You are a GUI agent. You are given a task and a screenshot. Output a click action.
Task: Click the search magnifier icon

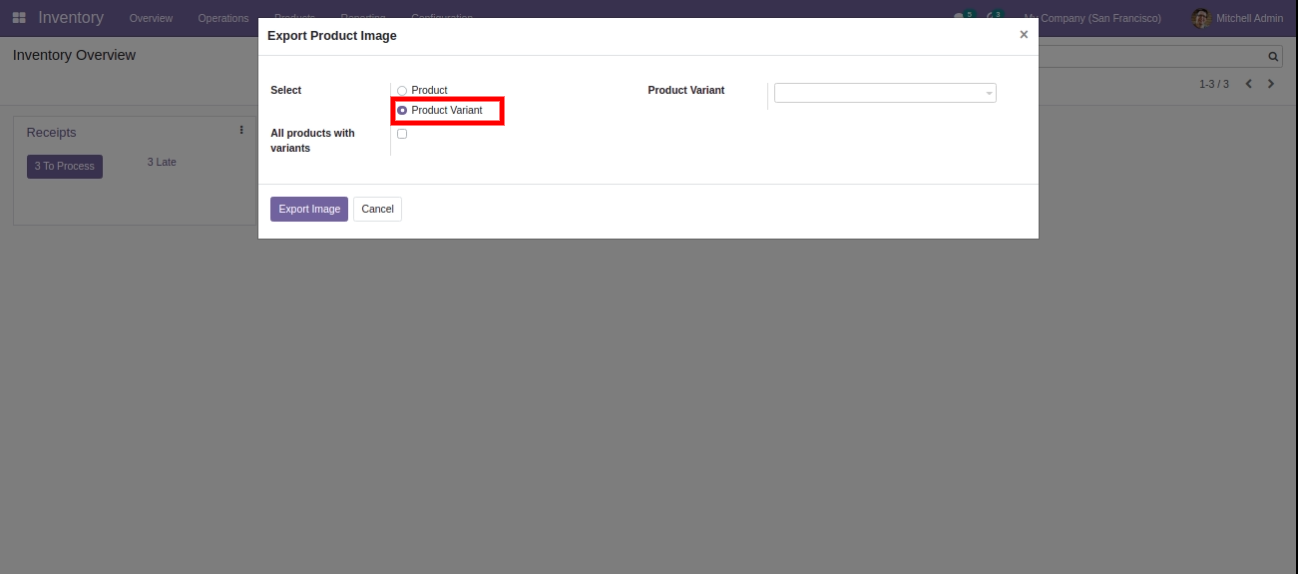point(1273,57)
